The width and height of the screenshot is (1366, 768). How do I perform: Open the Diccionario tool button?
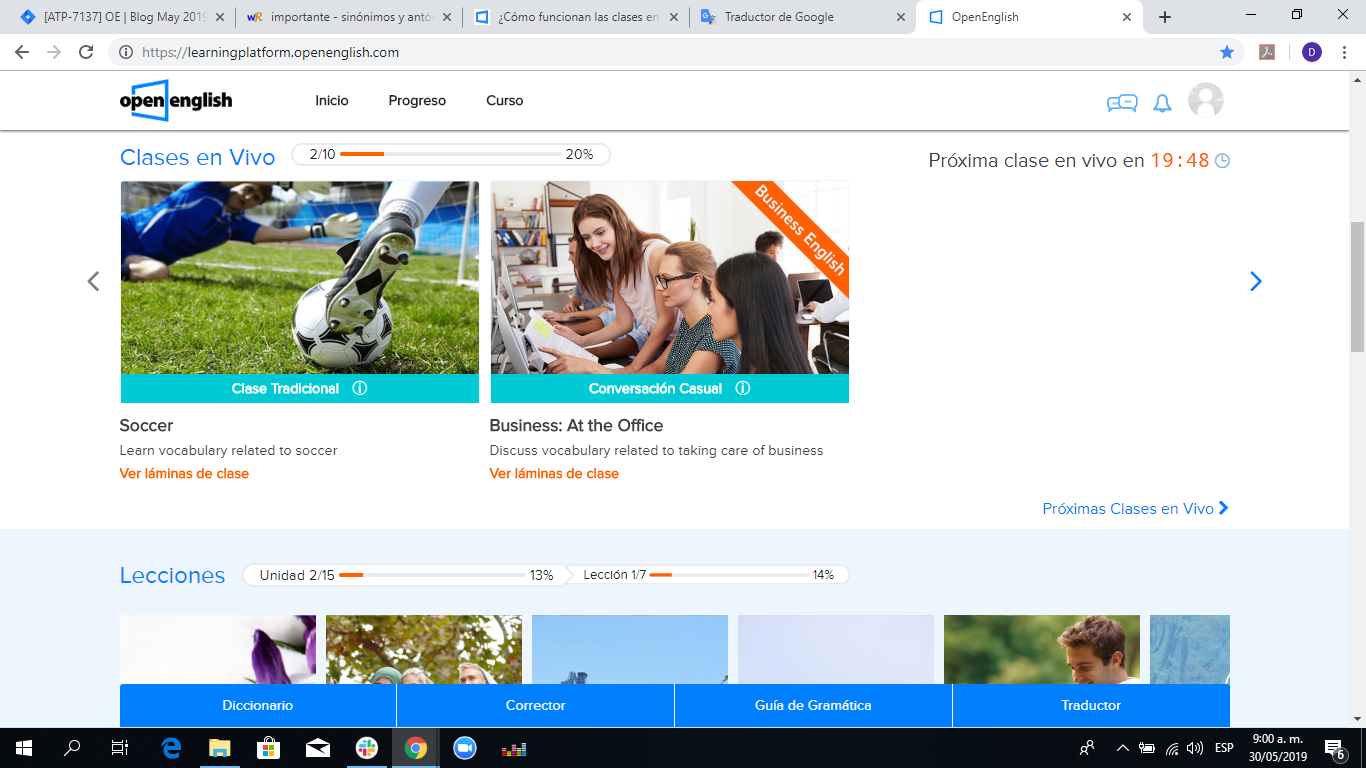pyautogui.click(x=258, y=705)
